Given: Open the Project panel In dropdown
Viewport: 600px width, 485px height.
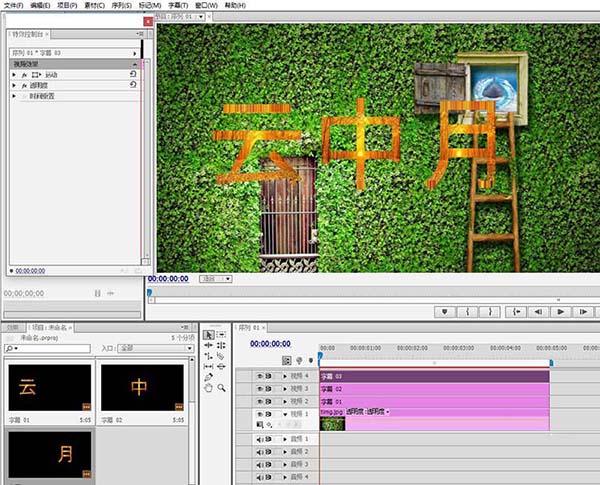Looking at the screenshot, I should pos(155,348).
